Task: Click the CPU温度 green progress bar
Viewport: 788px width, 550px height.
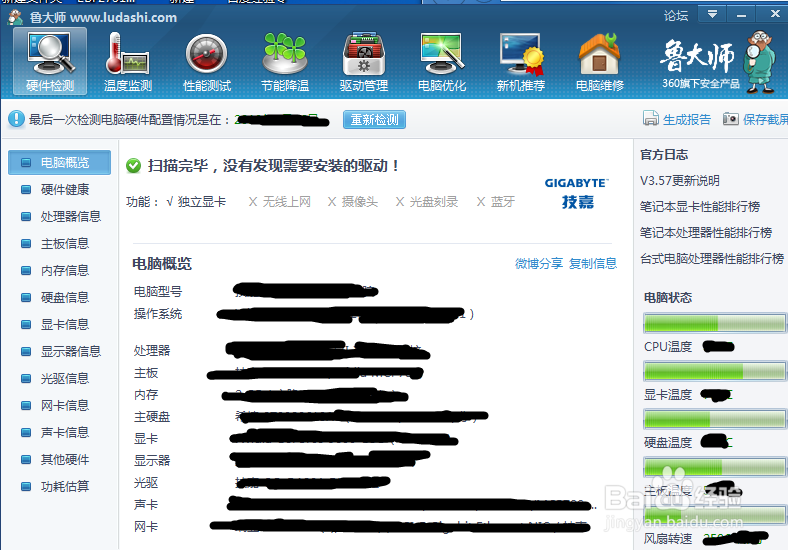Action: point(714,323)
